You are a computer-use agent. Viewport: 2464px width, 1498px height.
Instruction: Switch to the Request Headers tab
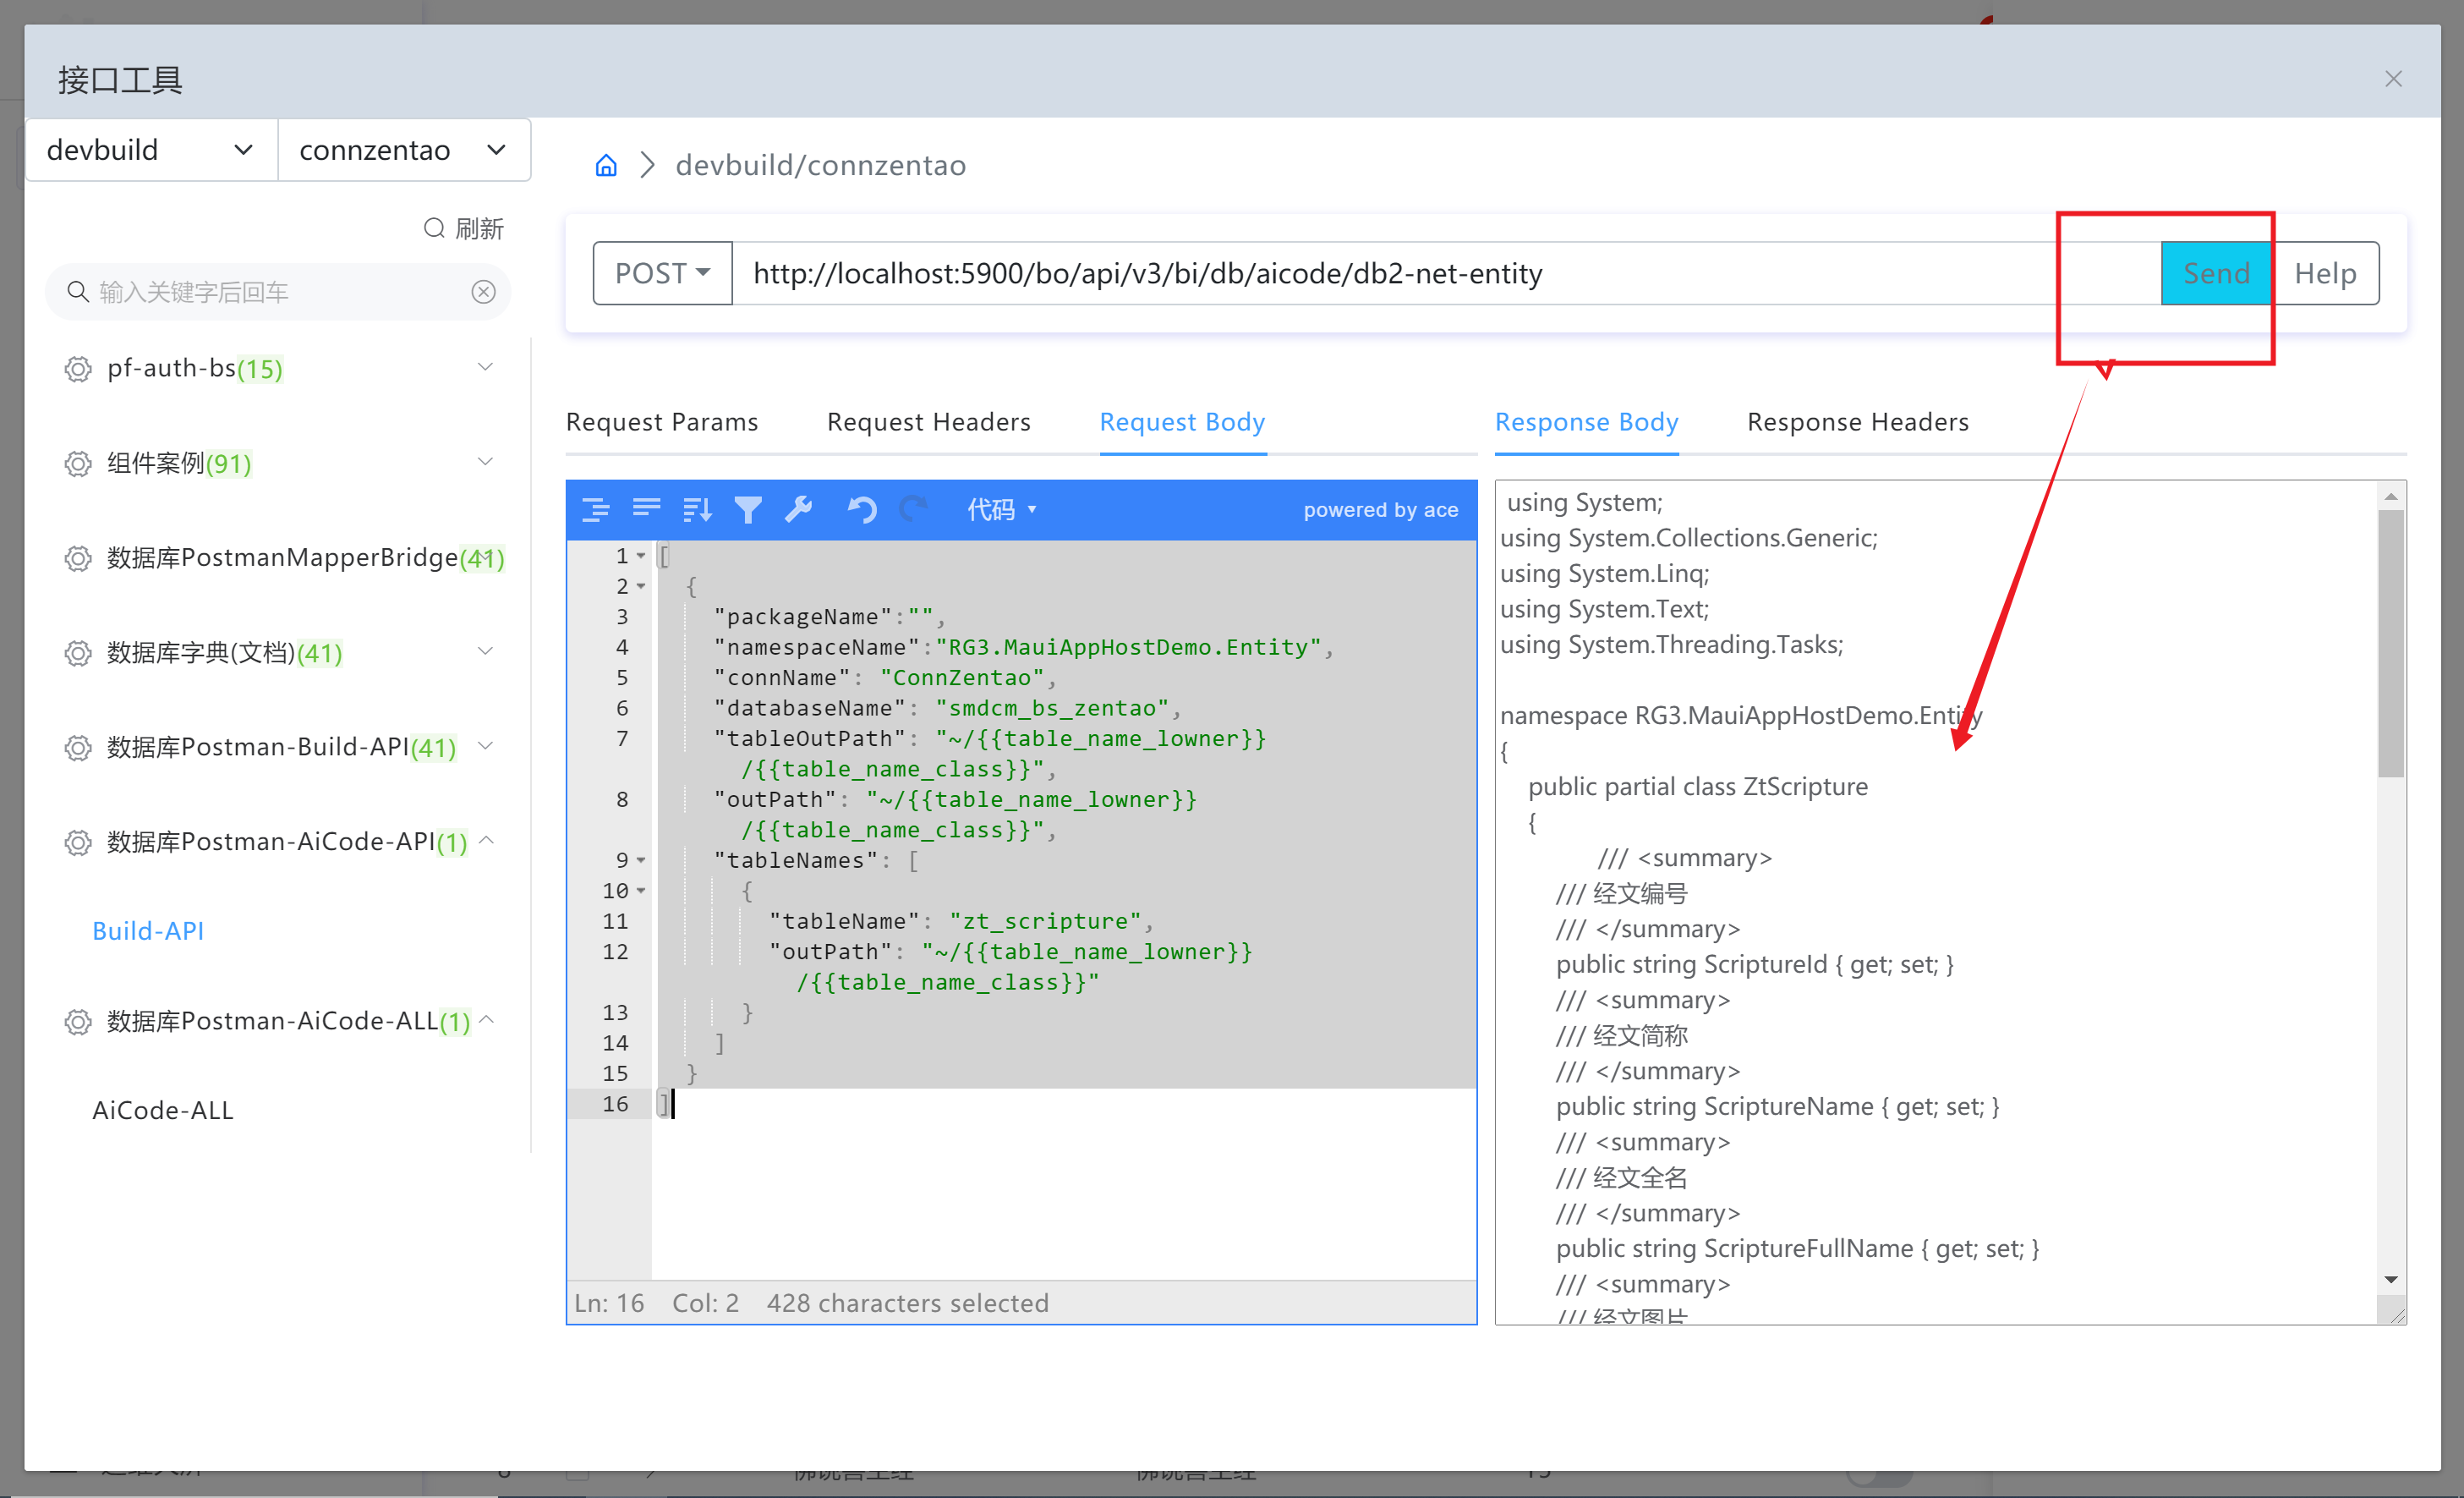pos(929,422)
